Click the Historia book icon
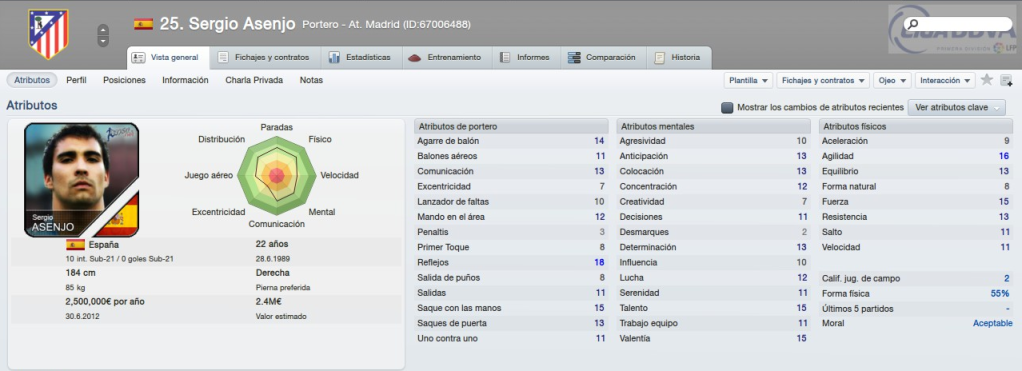 click(660, 57)
